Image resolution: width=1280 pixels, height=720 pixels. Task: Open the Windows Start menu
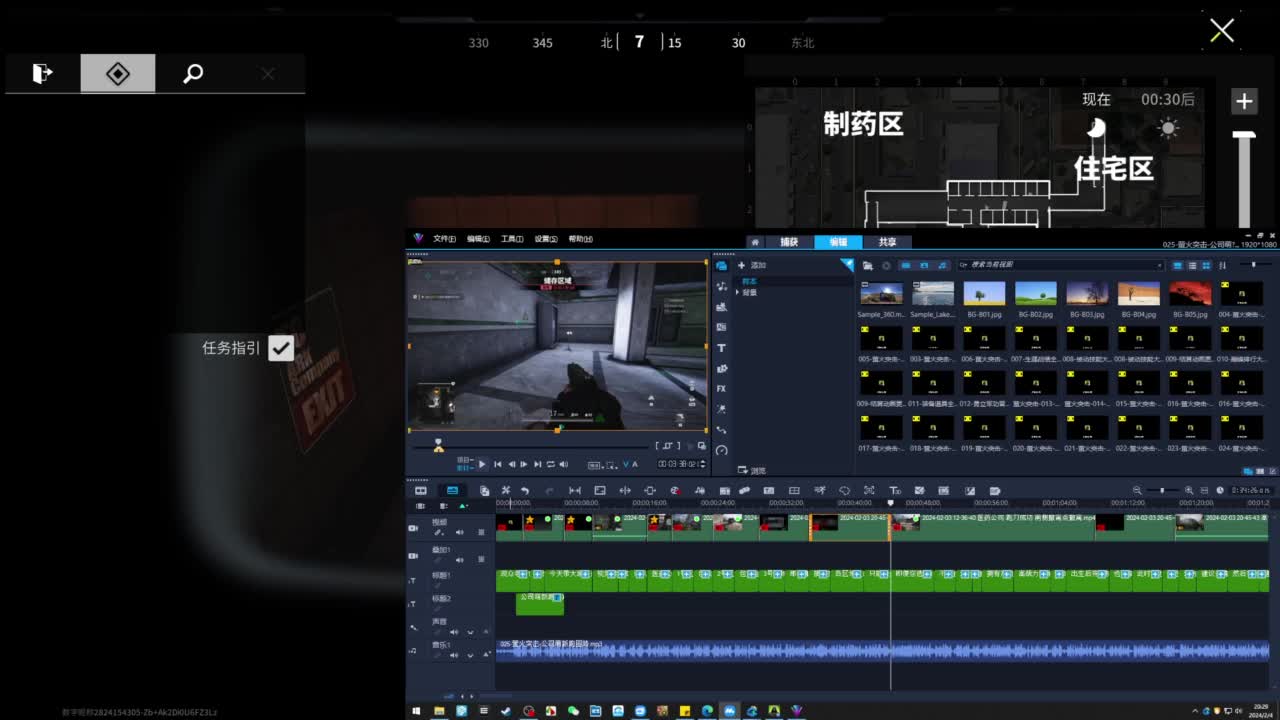pos(416,711)
